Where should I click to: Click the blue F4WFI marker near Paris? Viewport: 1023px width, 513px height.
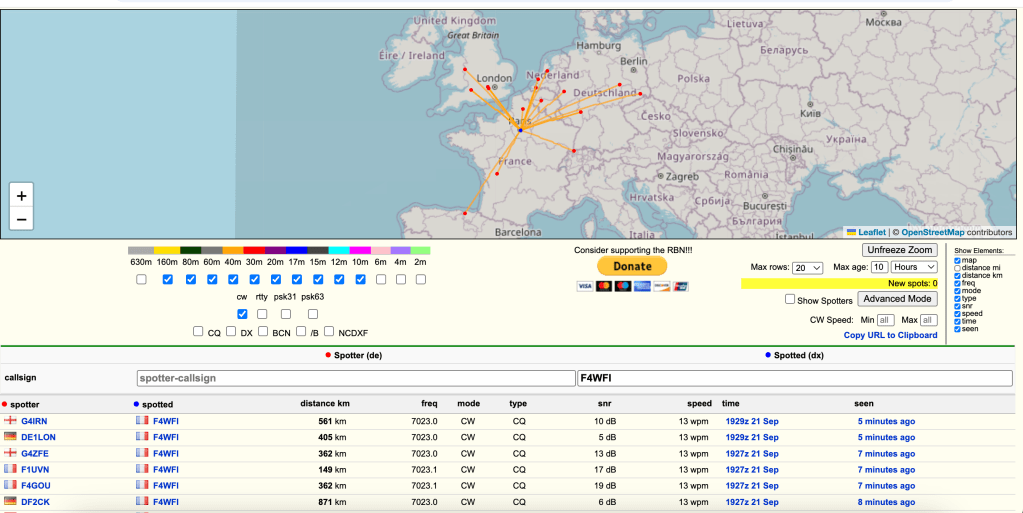[520, 130]
